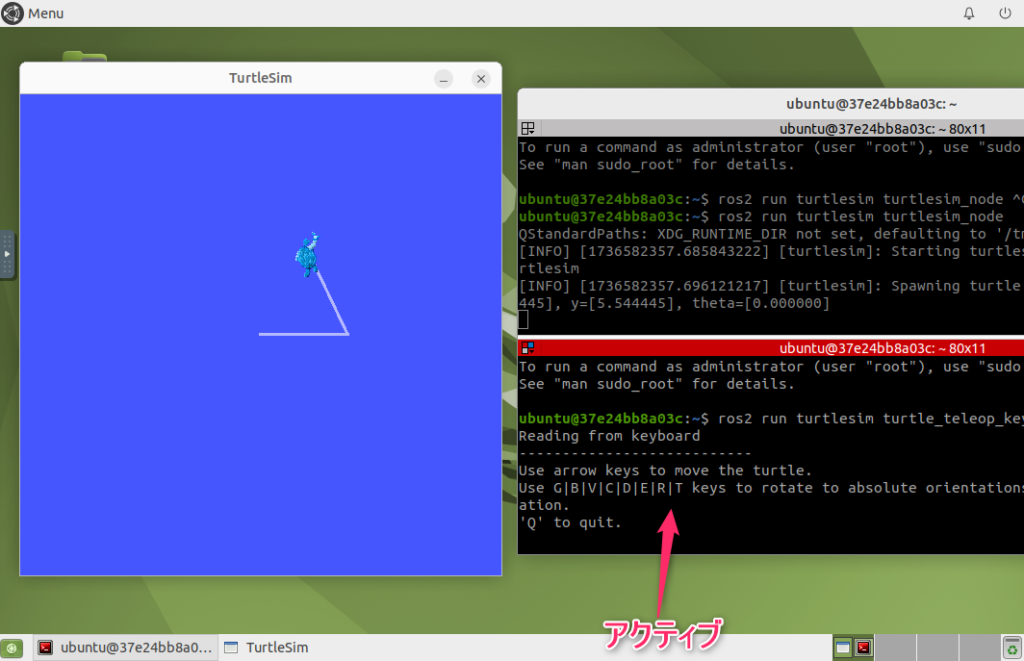
Task: Click the TurtleSim window title bar
Action: coord(261,78)
